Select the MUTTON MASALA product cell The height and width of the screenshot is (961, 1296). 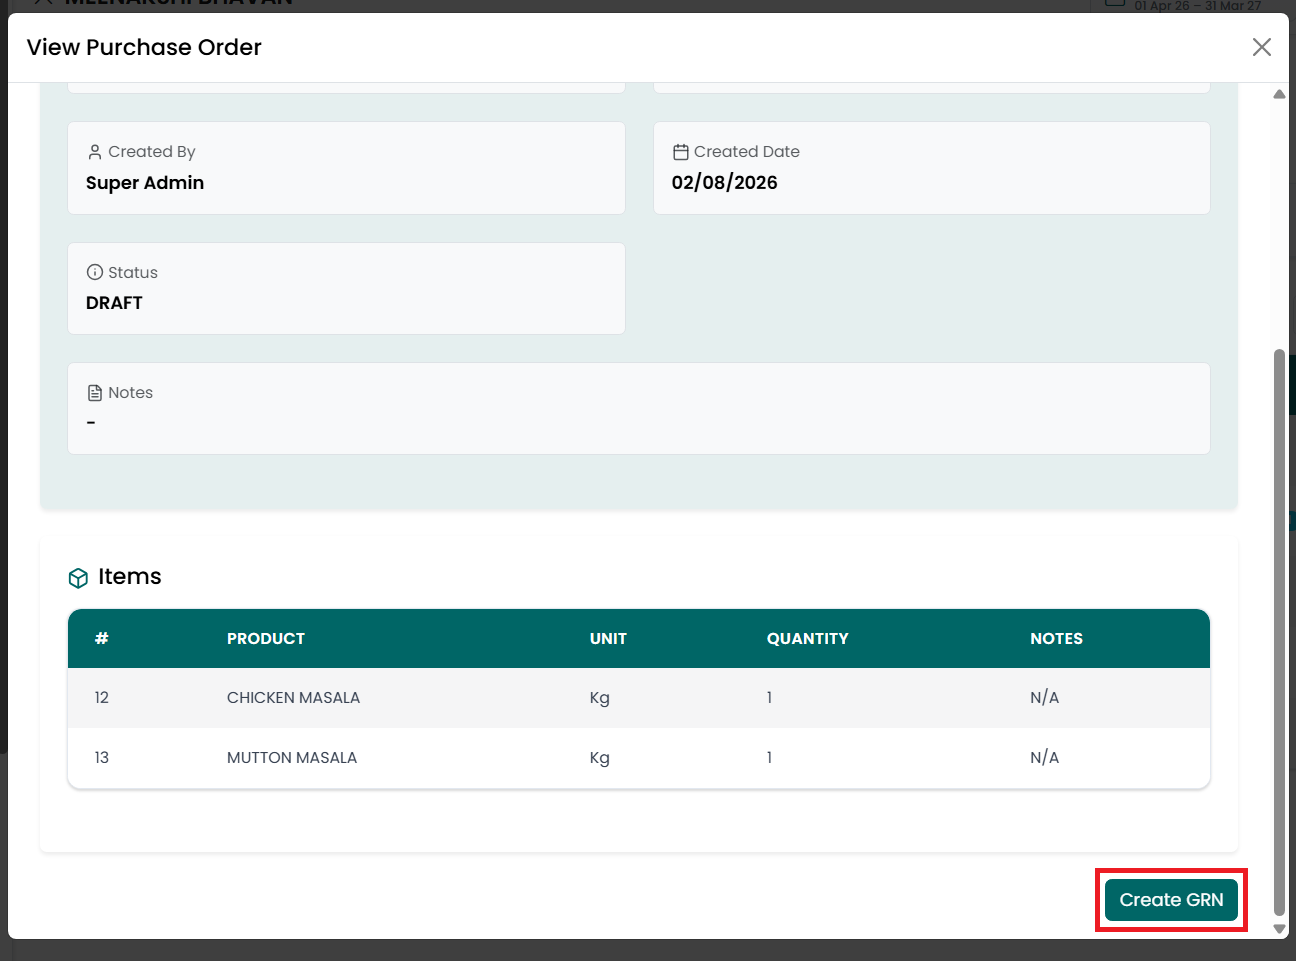pos(292,758)
